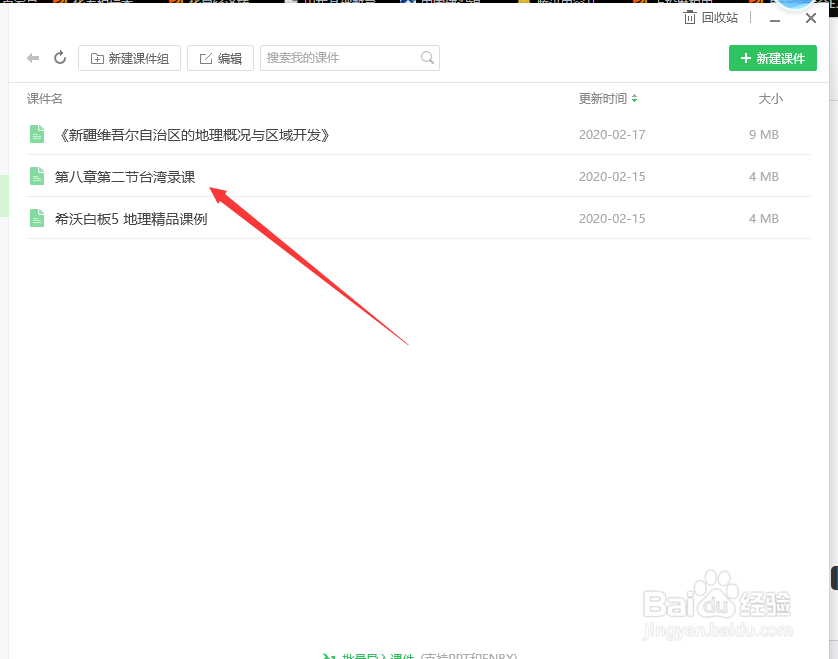Expand the 课件名 column header

pyautogui.click(x=44, y=98)
